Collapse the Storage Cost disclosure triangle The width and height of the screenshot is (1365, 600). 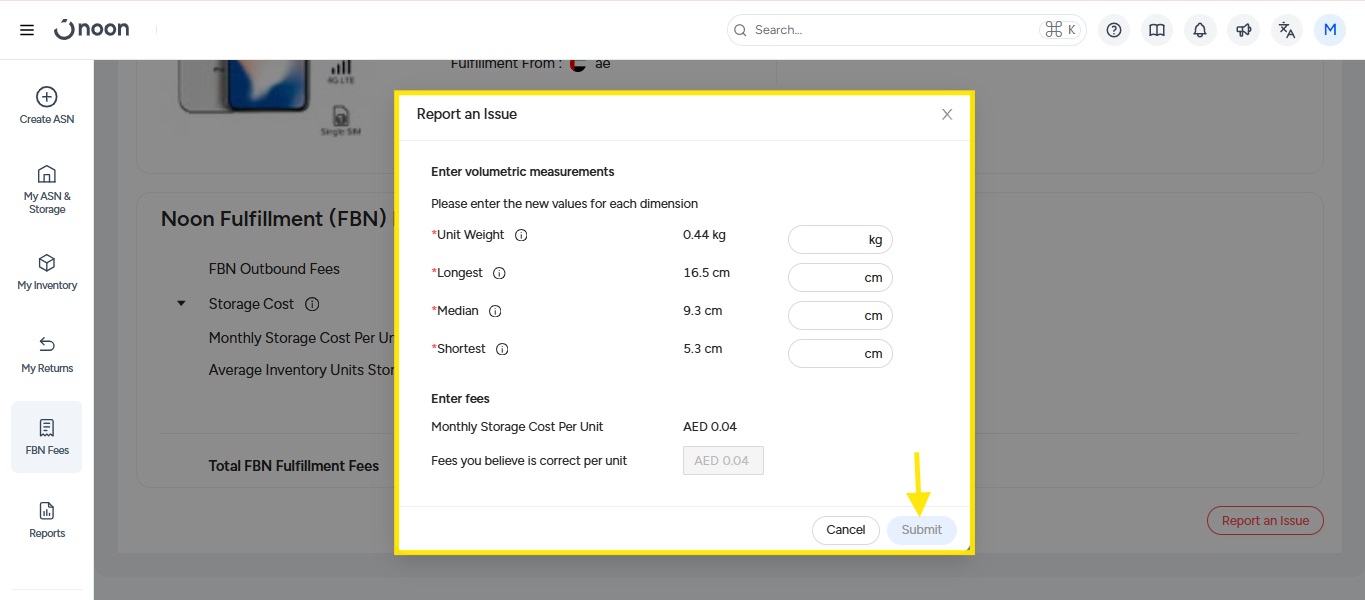pos(181,304)
